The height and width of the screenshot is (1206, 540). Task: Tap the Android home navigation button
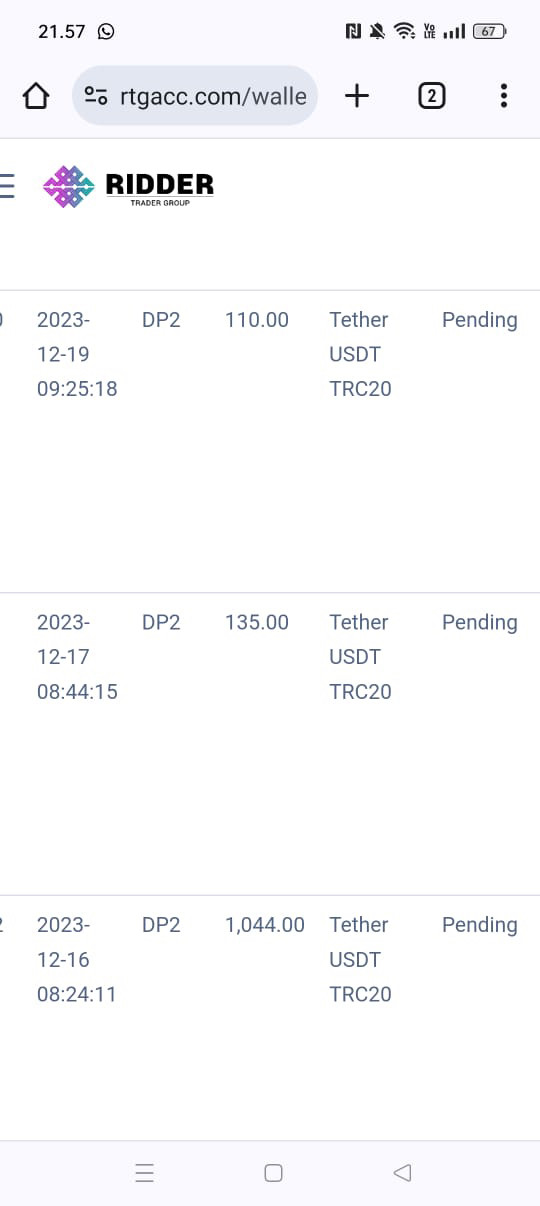click(273, 1173)
